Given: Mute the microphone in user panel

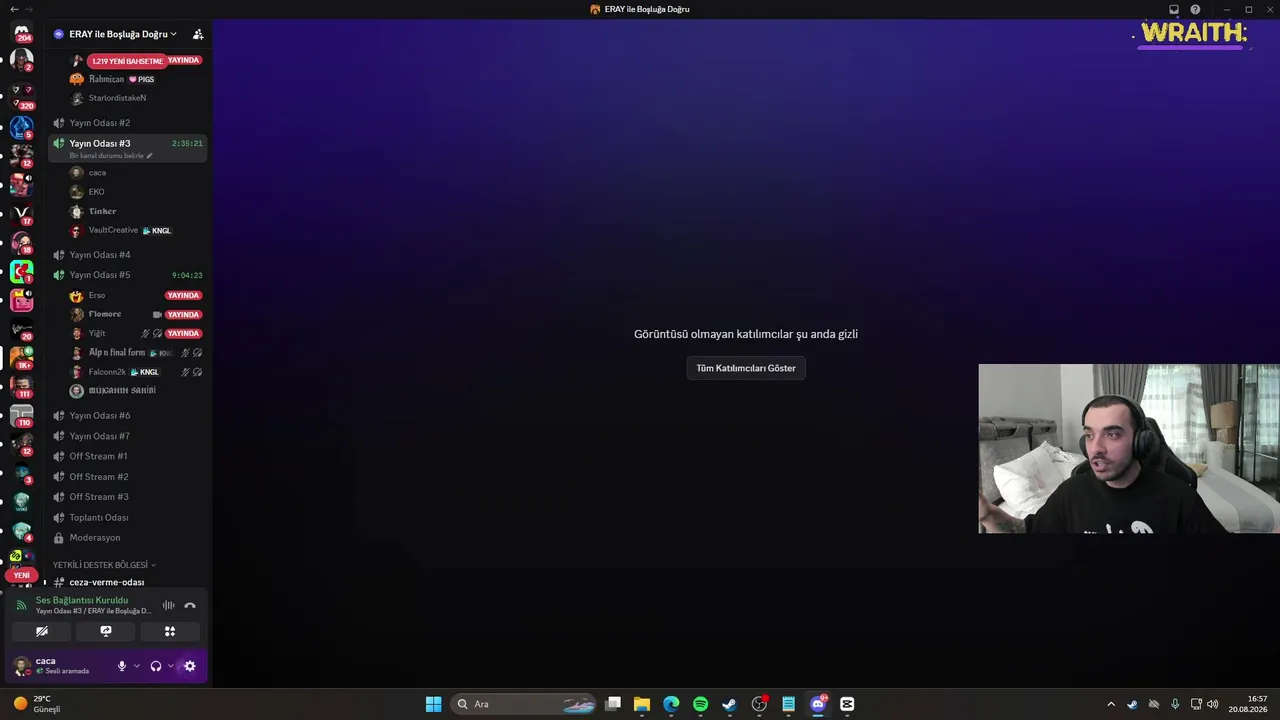Looking at the screenshot, I should [122, 666].
